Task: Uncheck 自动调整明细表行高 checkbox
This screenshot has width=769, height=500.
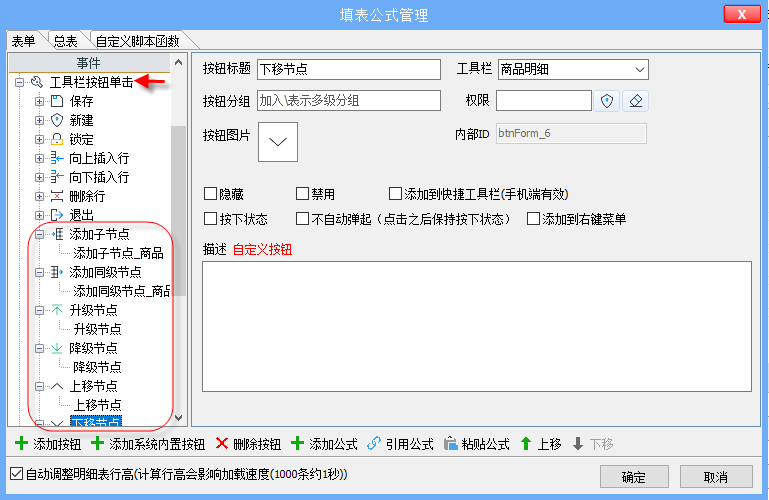Action: 16,474
